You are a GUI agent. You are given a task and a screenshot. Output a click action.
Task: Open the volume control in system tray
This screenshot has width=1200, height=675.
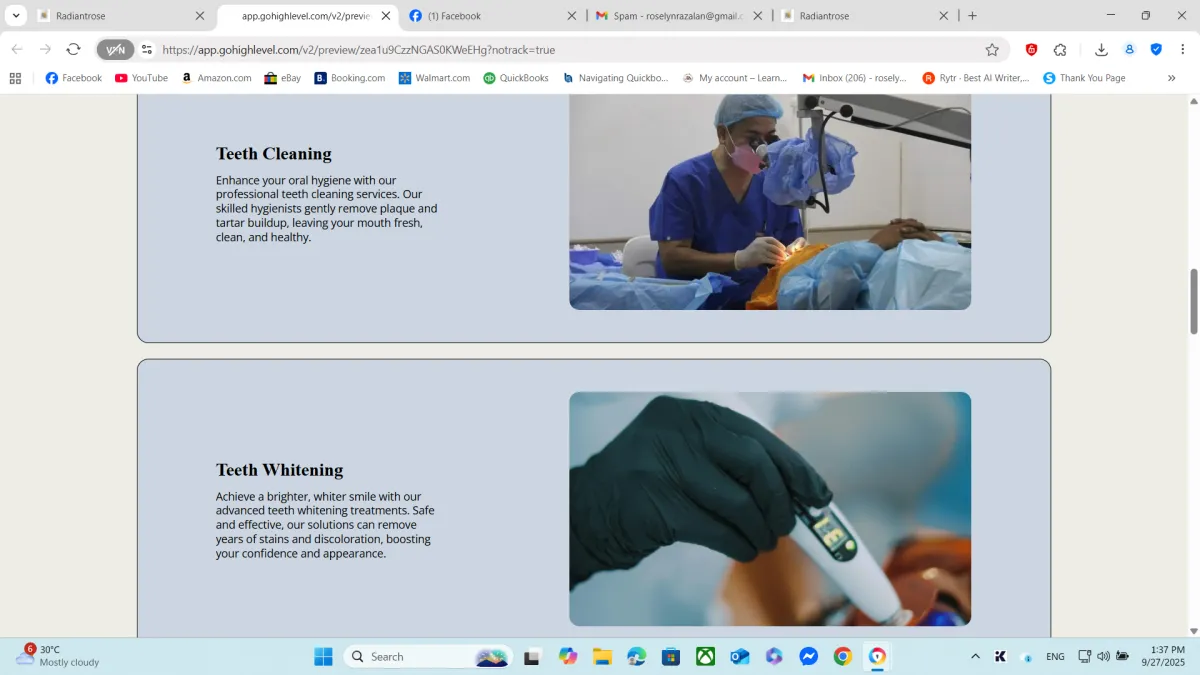[x=1103, y=657]
